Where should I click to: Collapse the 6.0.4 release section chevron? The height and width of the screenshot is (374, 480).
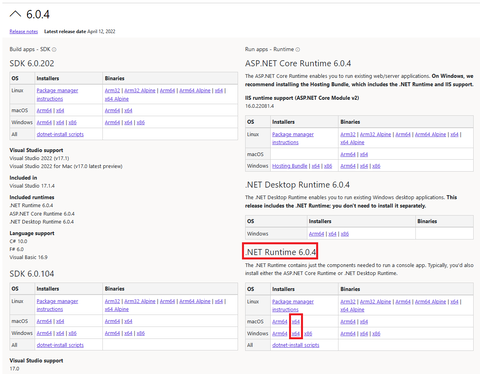[x=15, y=14]
